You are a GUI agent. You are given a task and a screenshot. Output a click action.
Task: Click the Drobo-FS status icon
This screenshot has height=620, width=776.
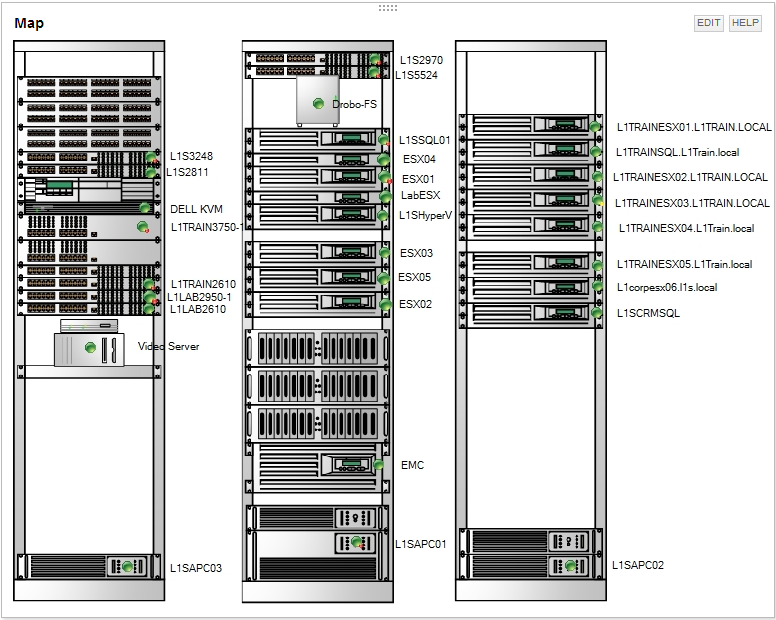tap(318, 103)
